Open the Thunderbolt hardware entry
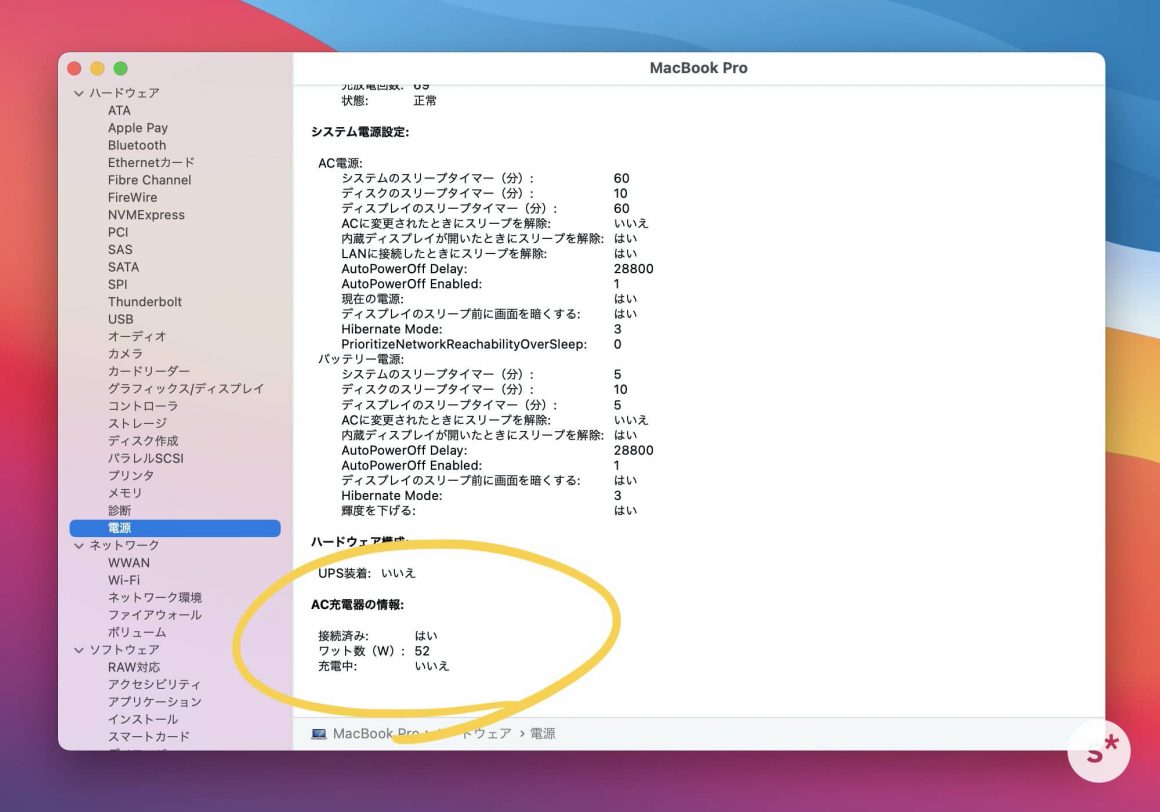1160x812 pixels. (x=145, y=302)
